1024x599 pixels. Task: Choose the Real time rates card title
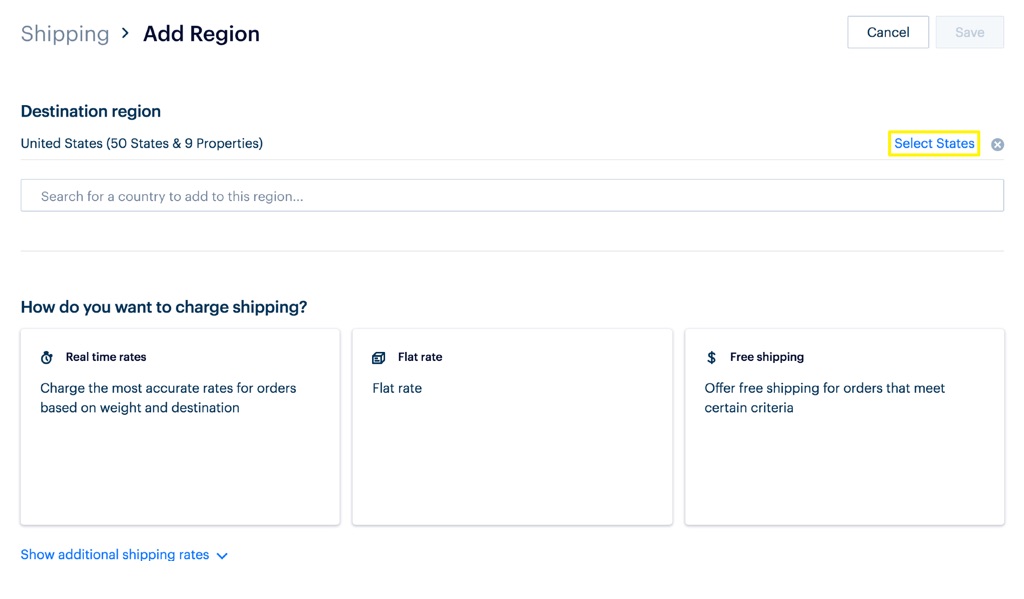click(106, 357)
